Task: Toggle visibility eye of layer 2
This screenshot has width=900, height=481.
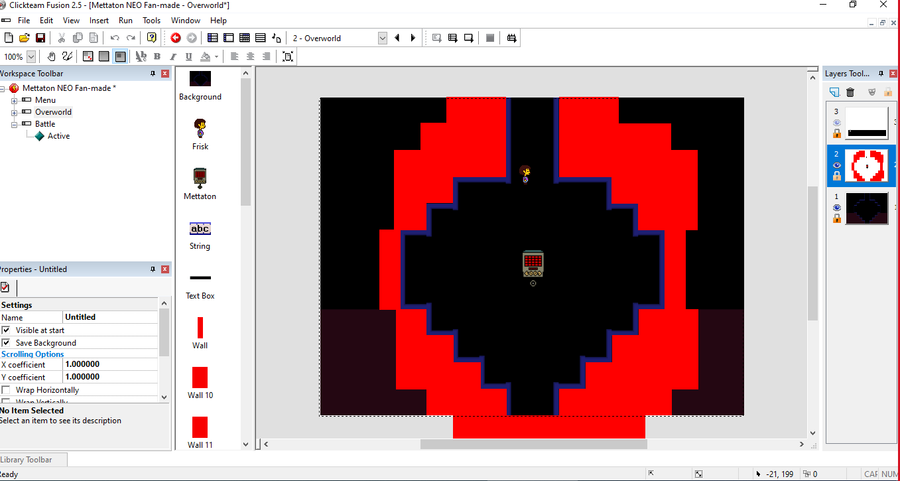Action: (x=837, y=165)
